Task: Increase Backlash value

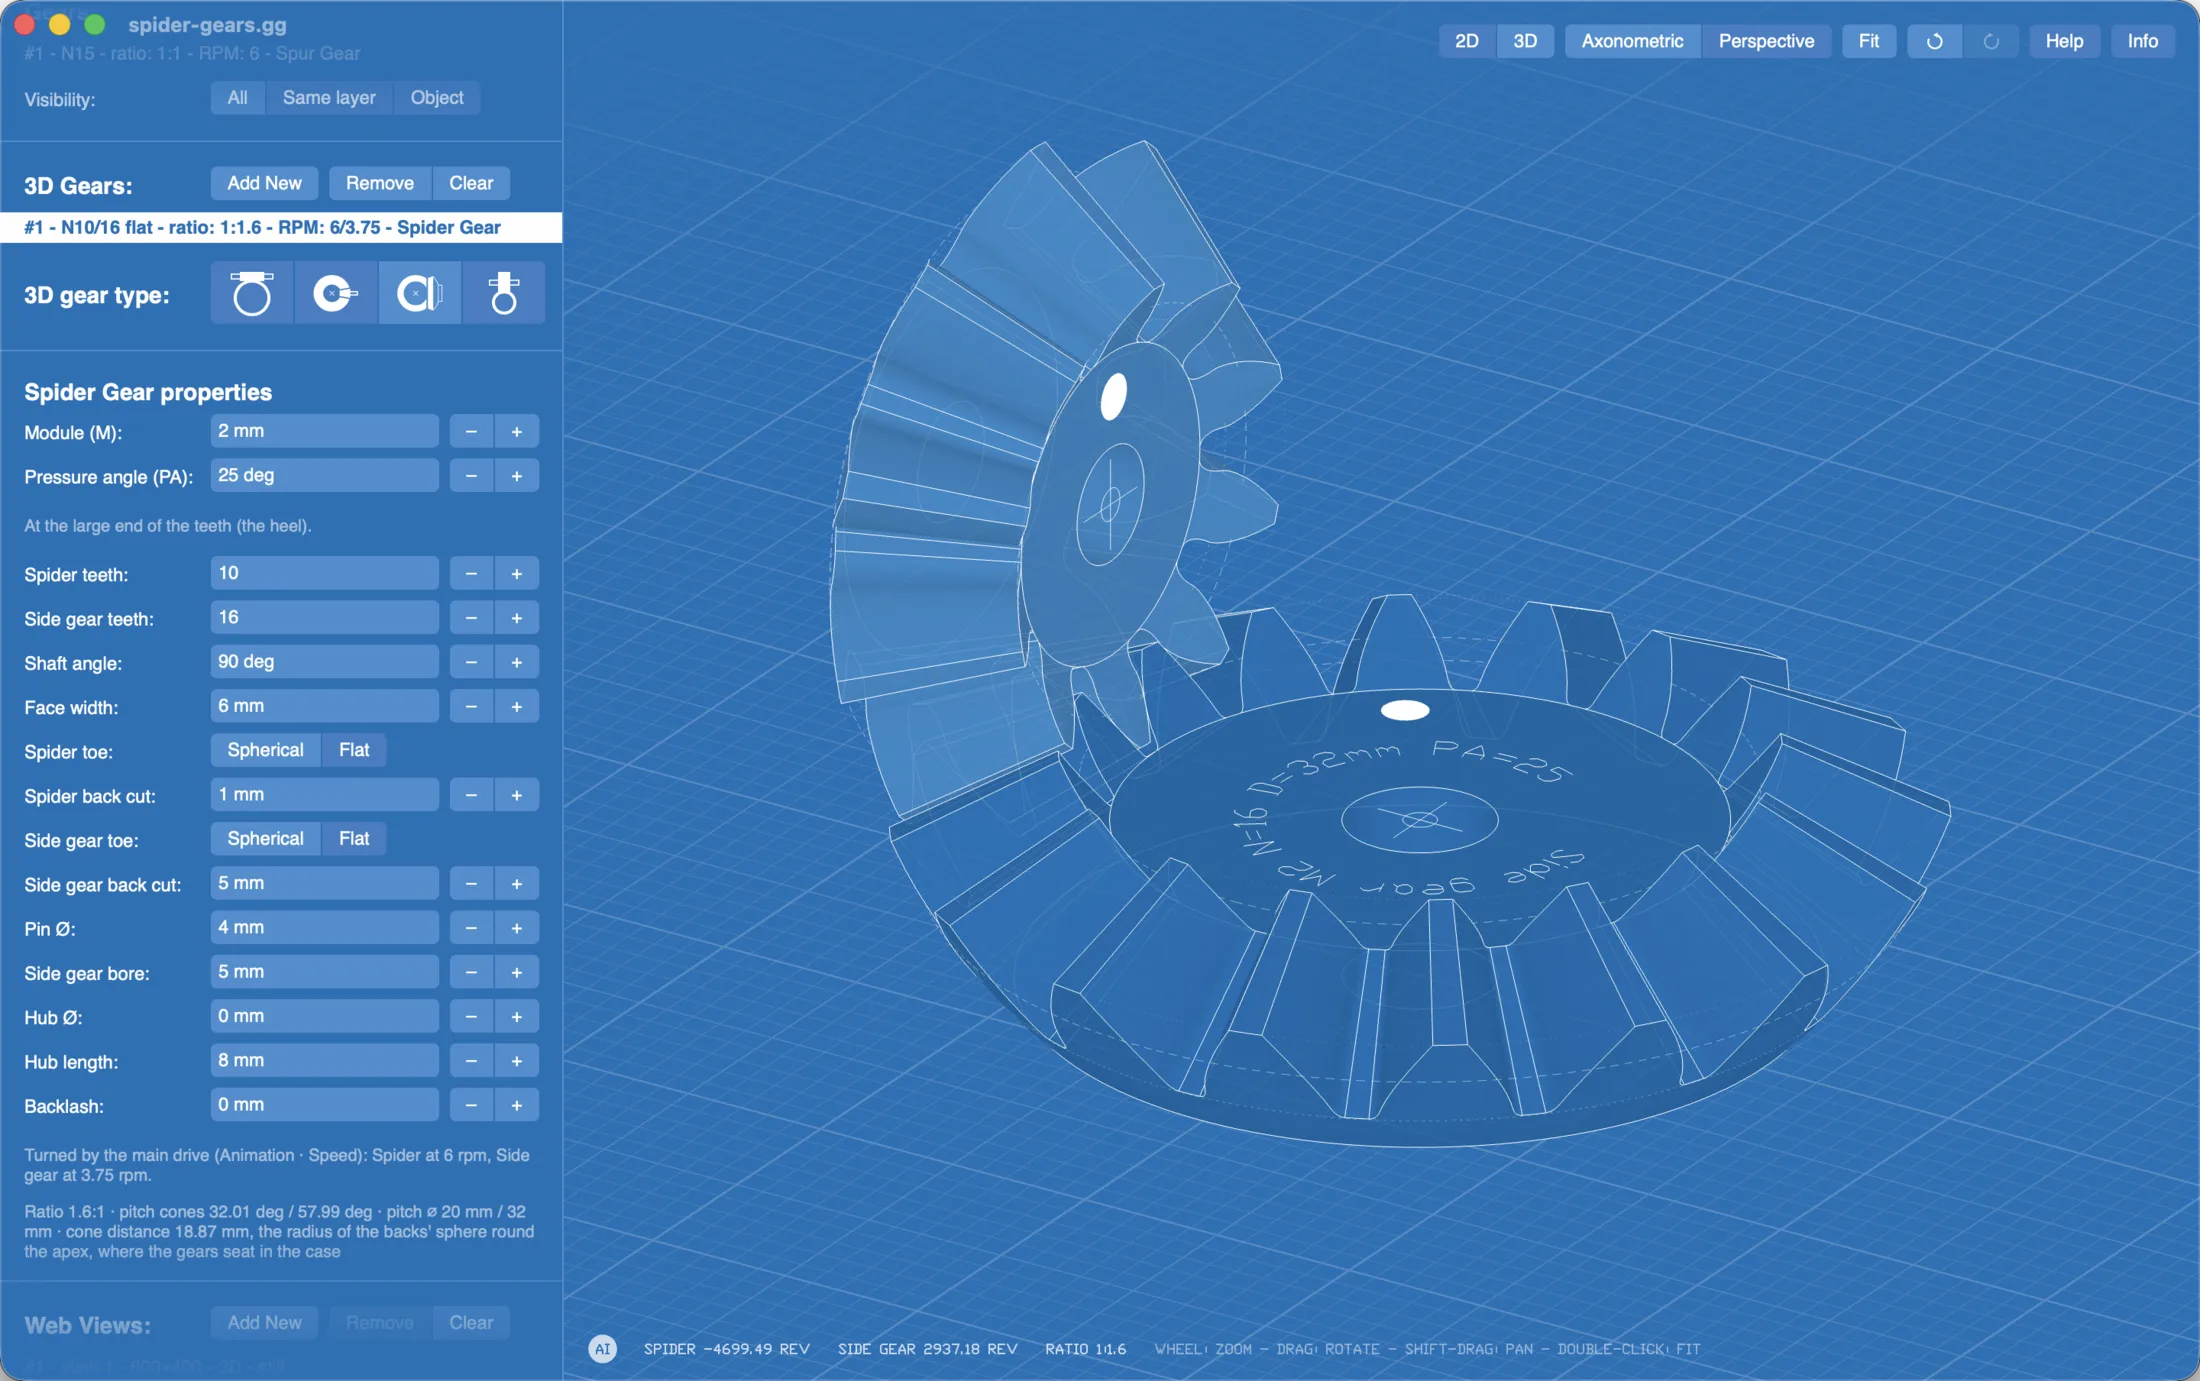Action: coord(517,1105)
